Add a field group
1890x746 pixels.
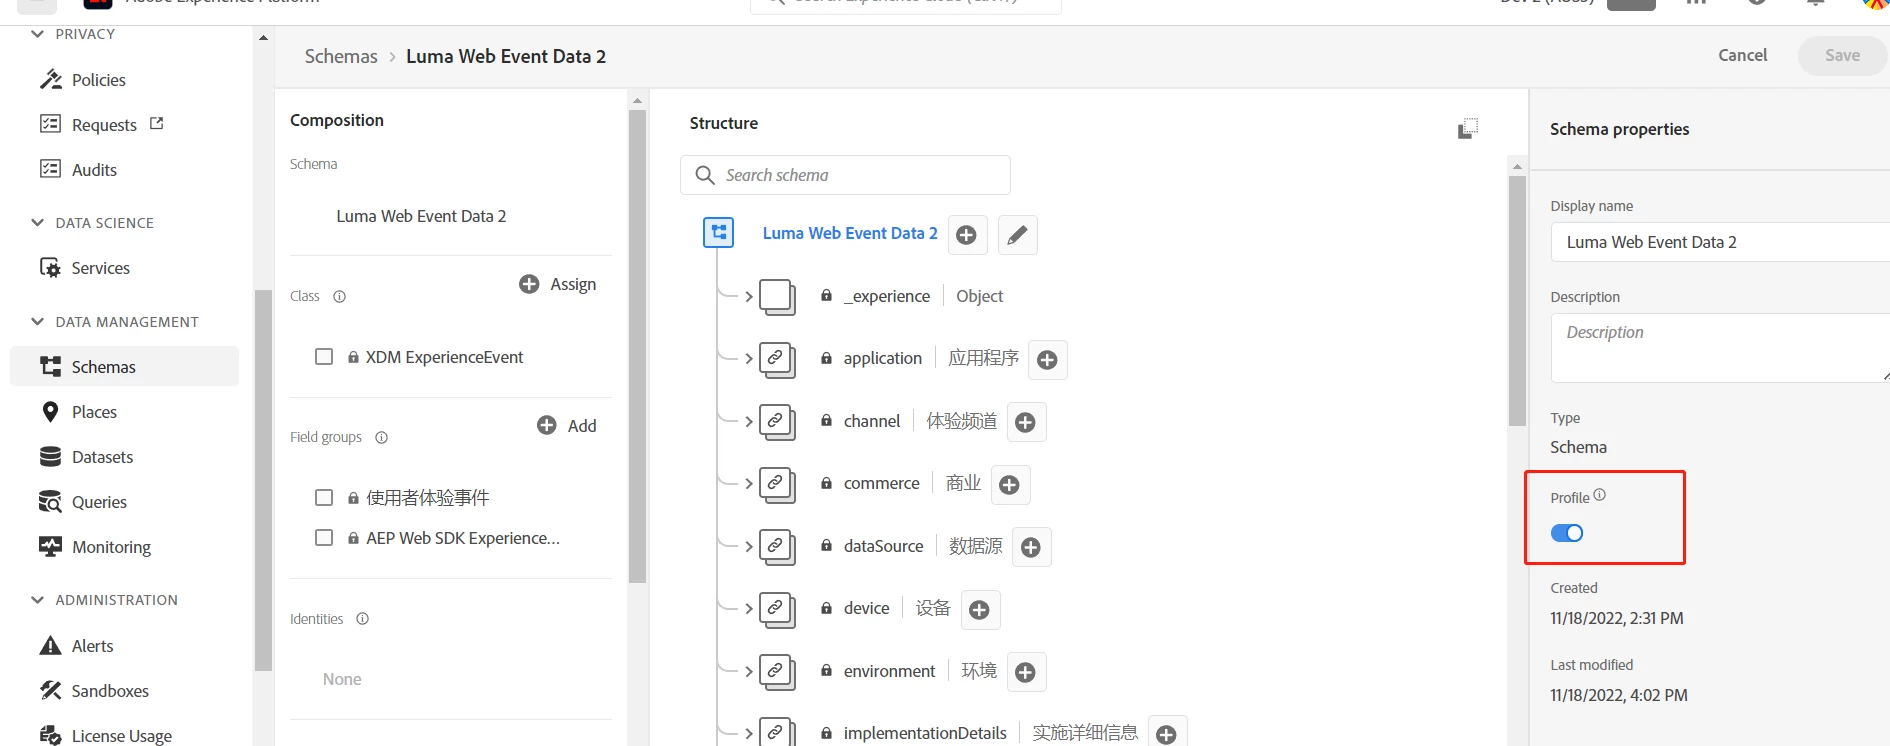click(567, 425)
